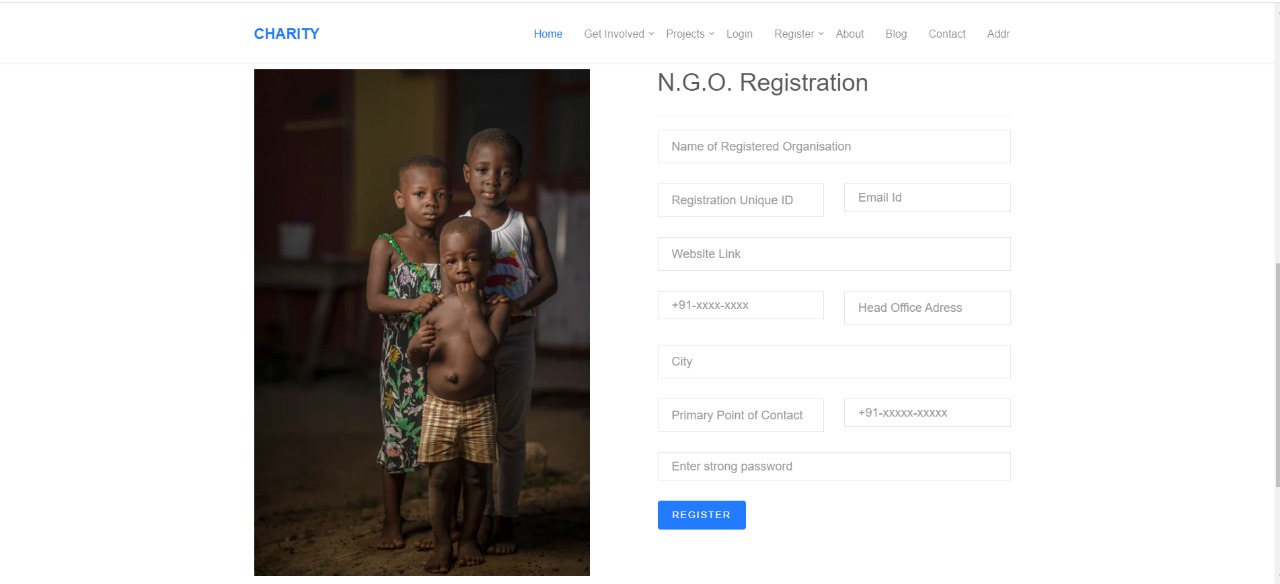Click the Head Office Adress field
Viewport: 1280px width, 584px height.
click(x=927, y=308)
